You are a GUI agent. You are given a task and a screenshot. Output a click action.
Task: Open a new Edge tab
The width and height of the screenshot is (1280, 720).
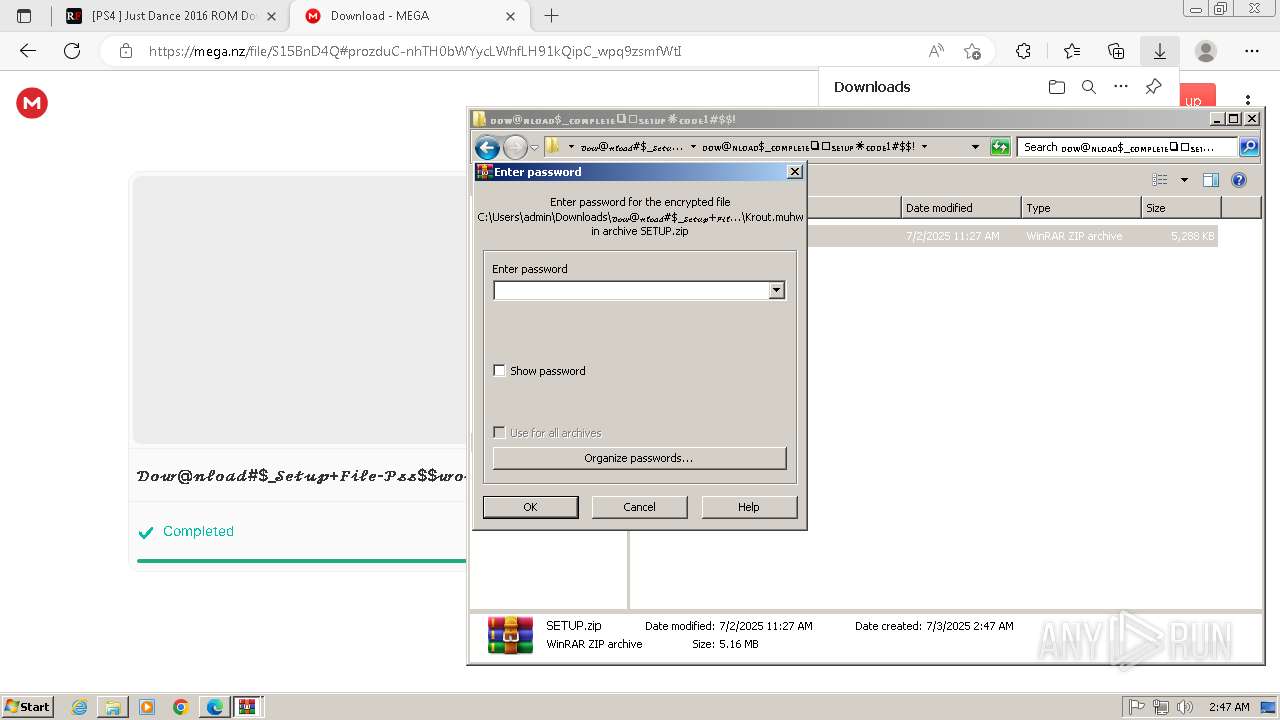[551, 16]
